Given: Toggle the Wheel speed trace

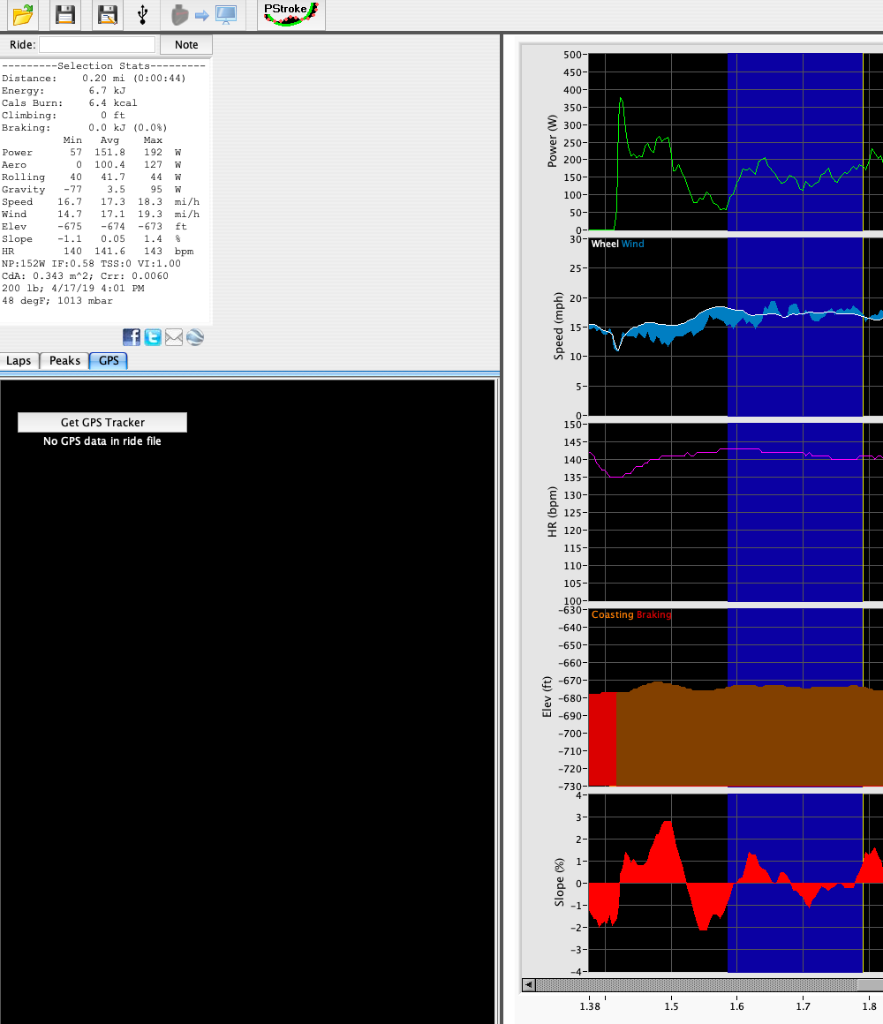Looking at the screenshot, I should [603, 242].
